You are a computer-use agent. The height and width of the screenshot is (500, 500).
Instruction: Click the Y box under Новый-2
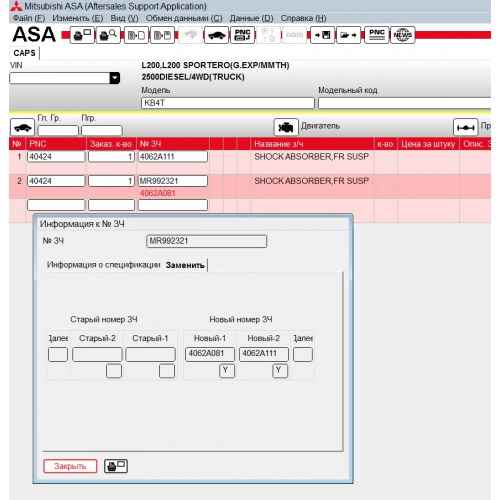280,371
